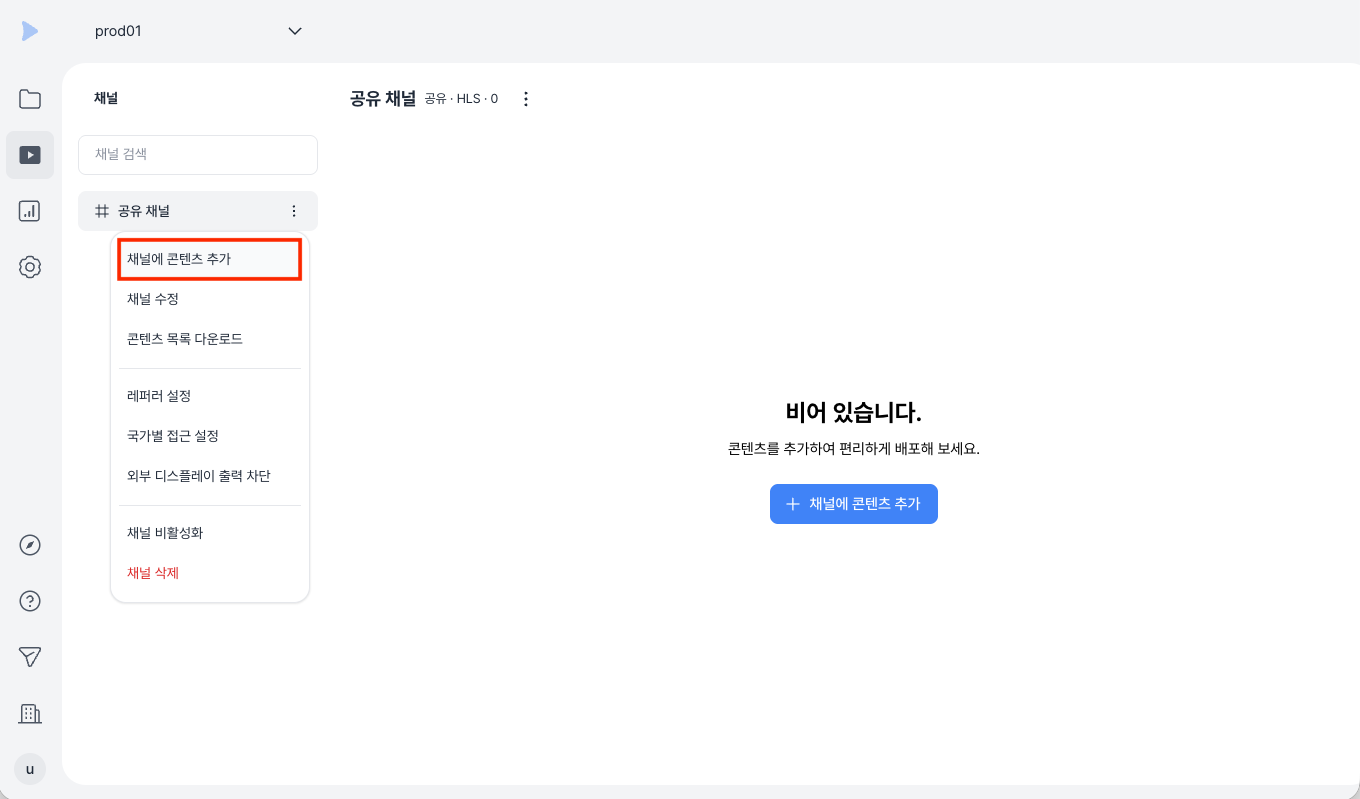1360x799 pixels.
Task: Open the building organization icon
Action: tap(30, 713)
